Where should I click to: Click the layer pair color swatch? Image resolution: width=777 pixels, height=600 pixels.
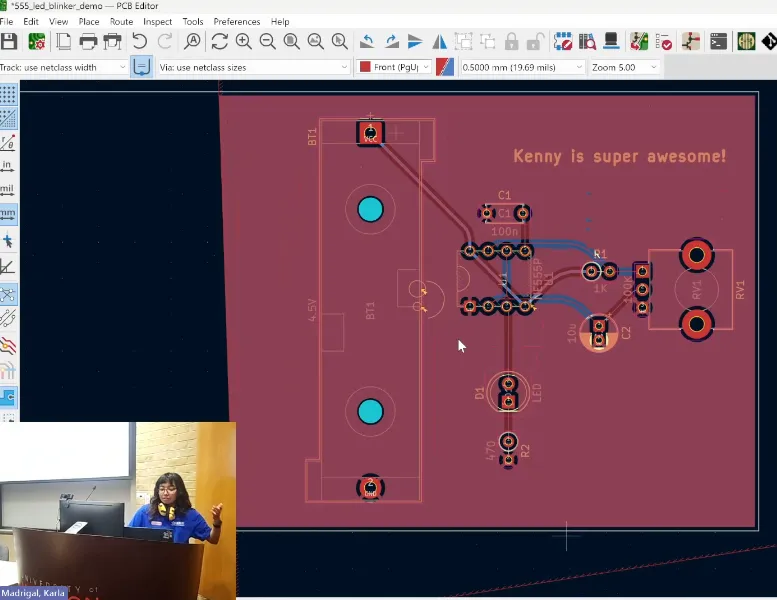(x=445, y=67)
